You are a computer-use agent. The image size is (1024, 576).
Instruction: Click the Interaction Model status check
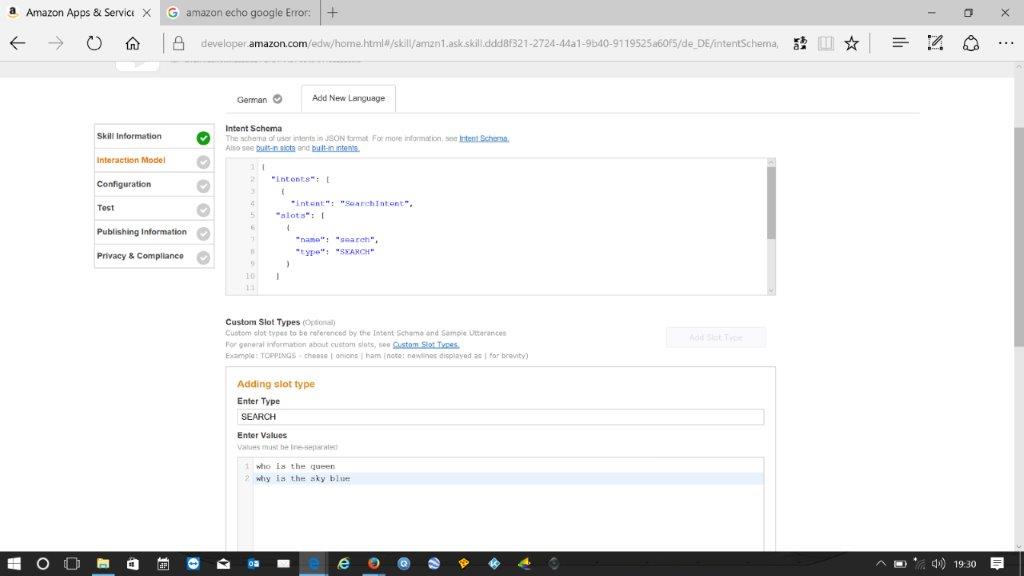(204, 162)
